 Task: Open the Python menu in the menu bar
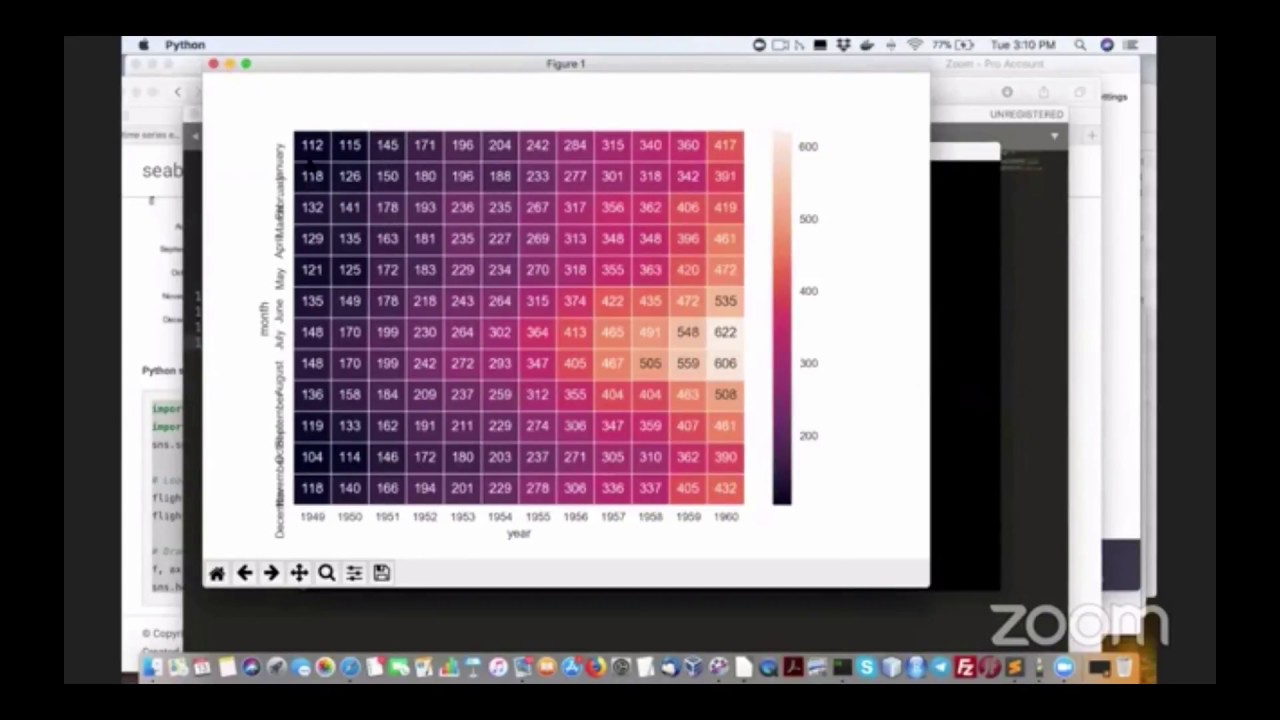185,45
